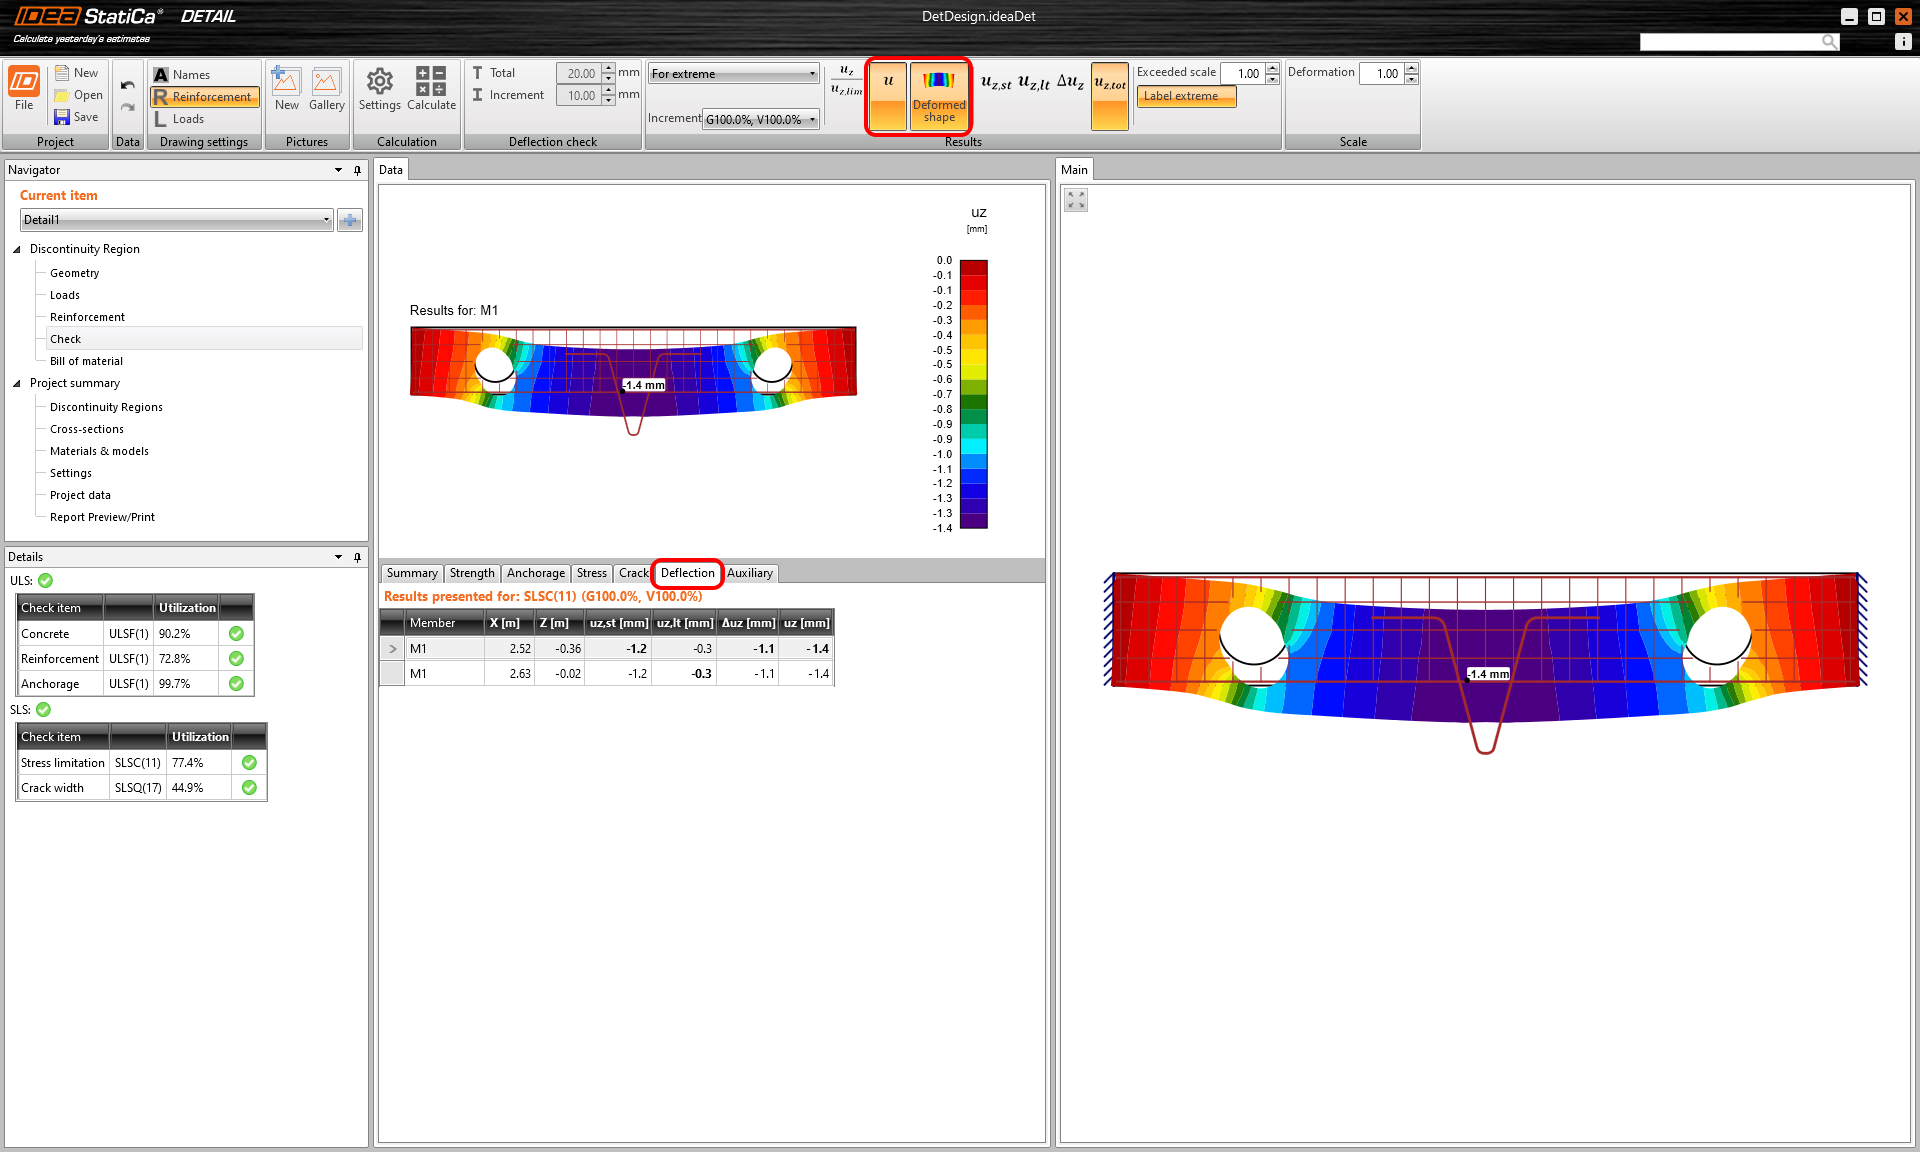This screenshot has height=1152, width=1920.
Task: Select the Deformed shape result icon
Action: click(938, 95)
